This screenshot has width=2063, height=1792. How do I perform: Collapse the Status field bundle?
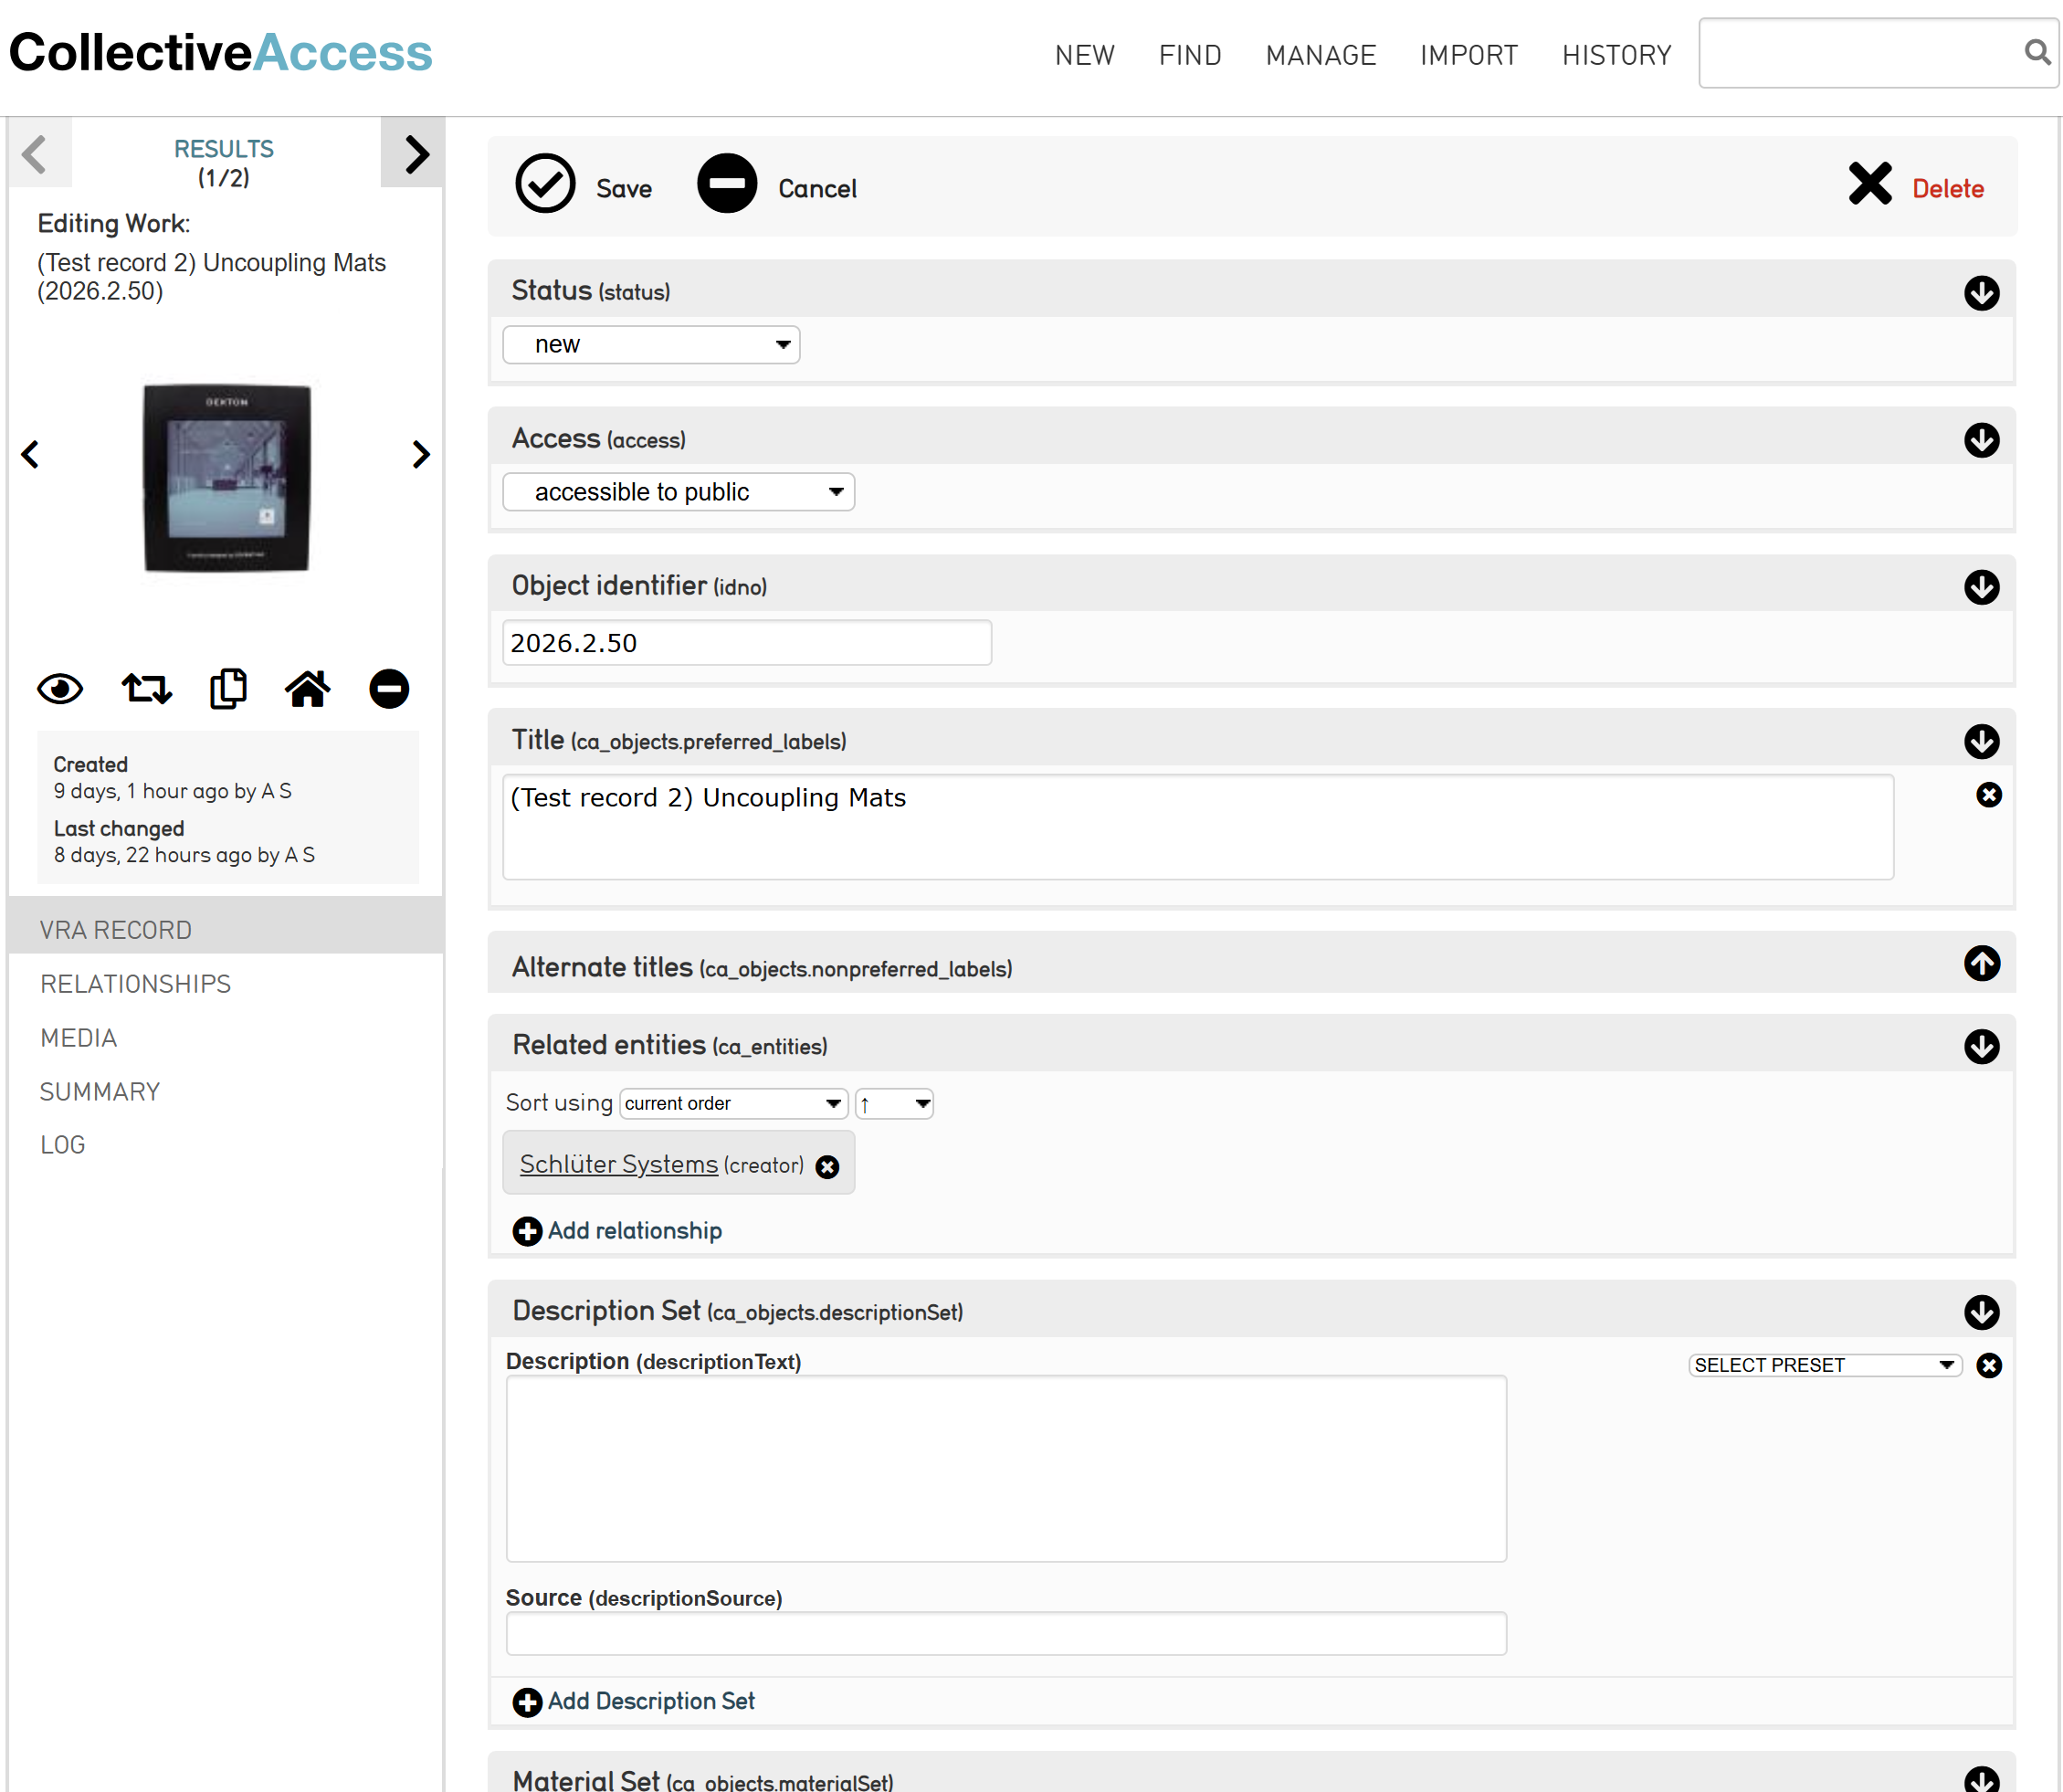[x=1981, y=293]
